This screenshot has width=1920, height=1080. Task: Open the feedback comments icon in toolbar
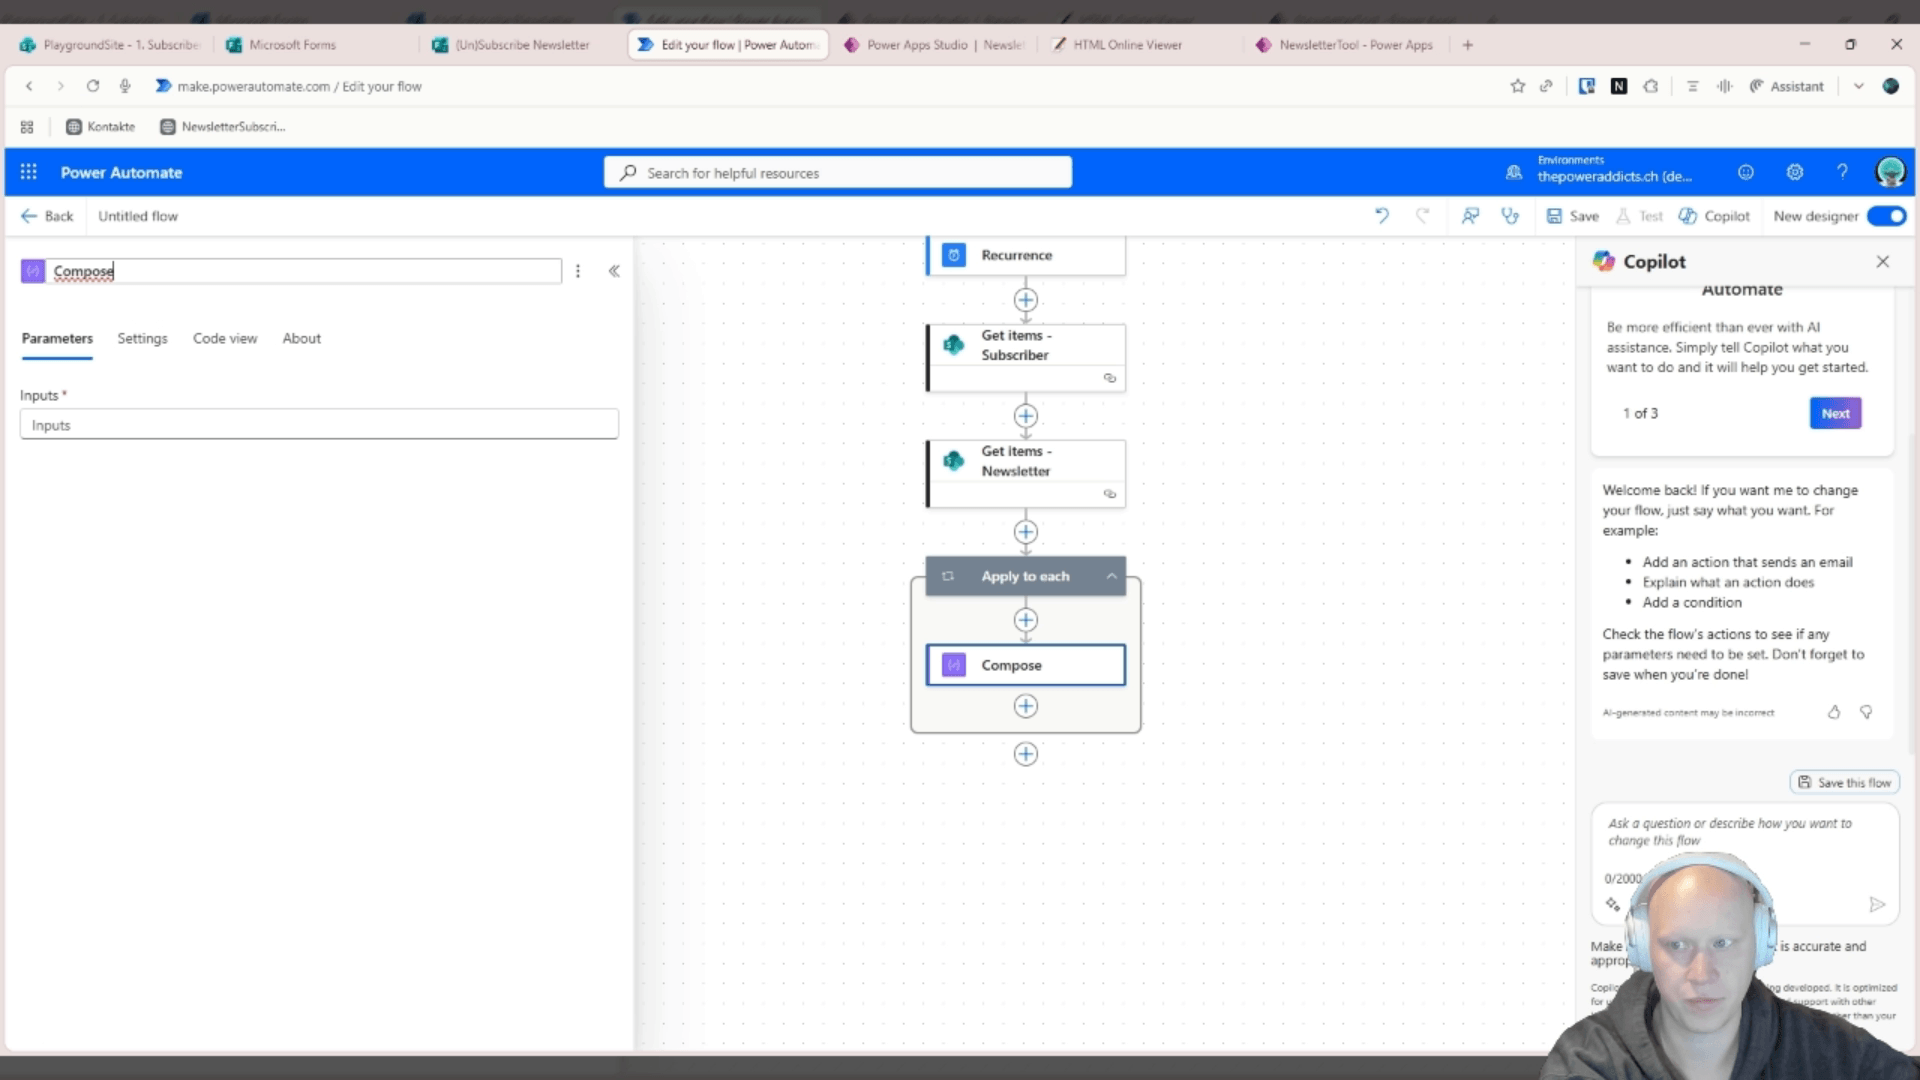click(x=1470, y=216)
